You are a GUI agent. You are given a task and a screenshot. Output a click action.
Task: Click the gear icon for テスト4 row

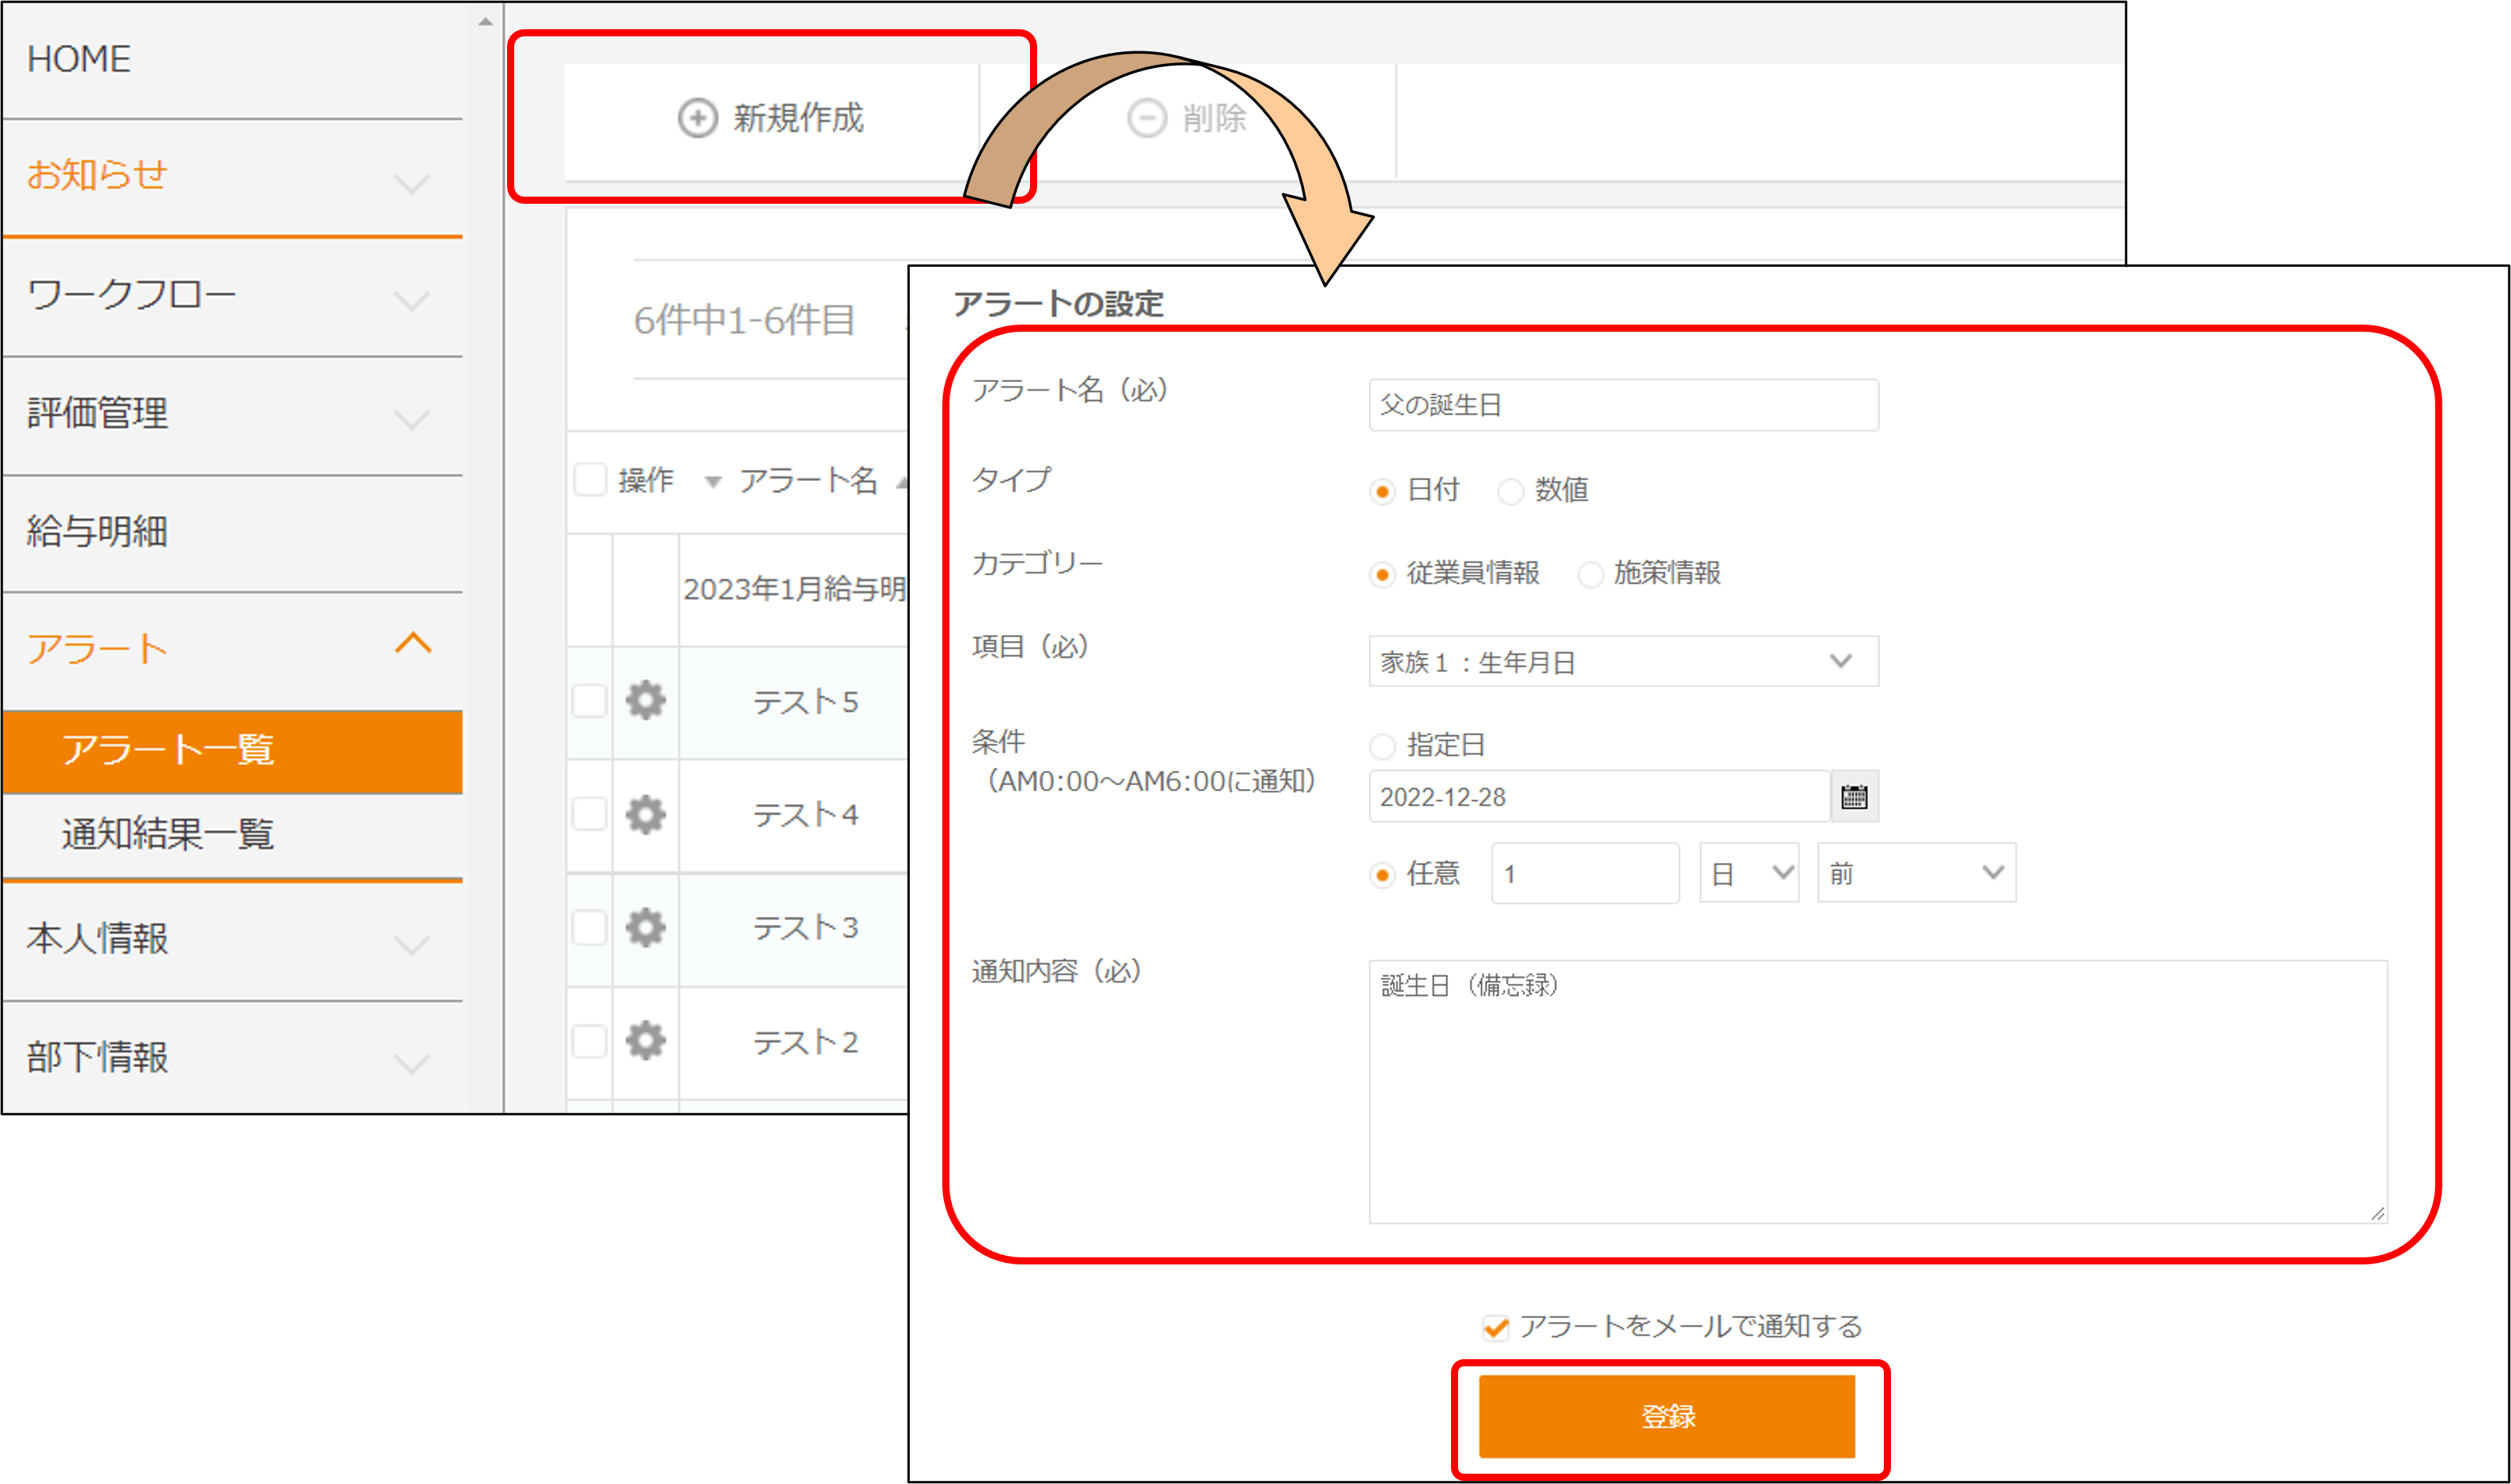click(645, 814)
